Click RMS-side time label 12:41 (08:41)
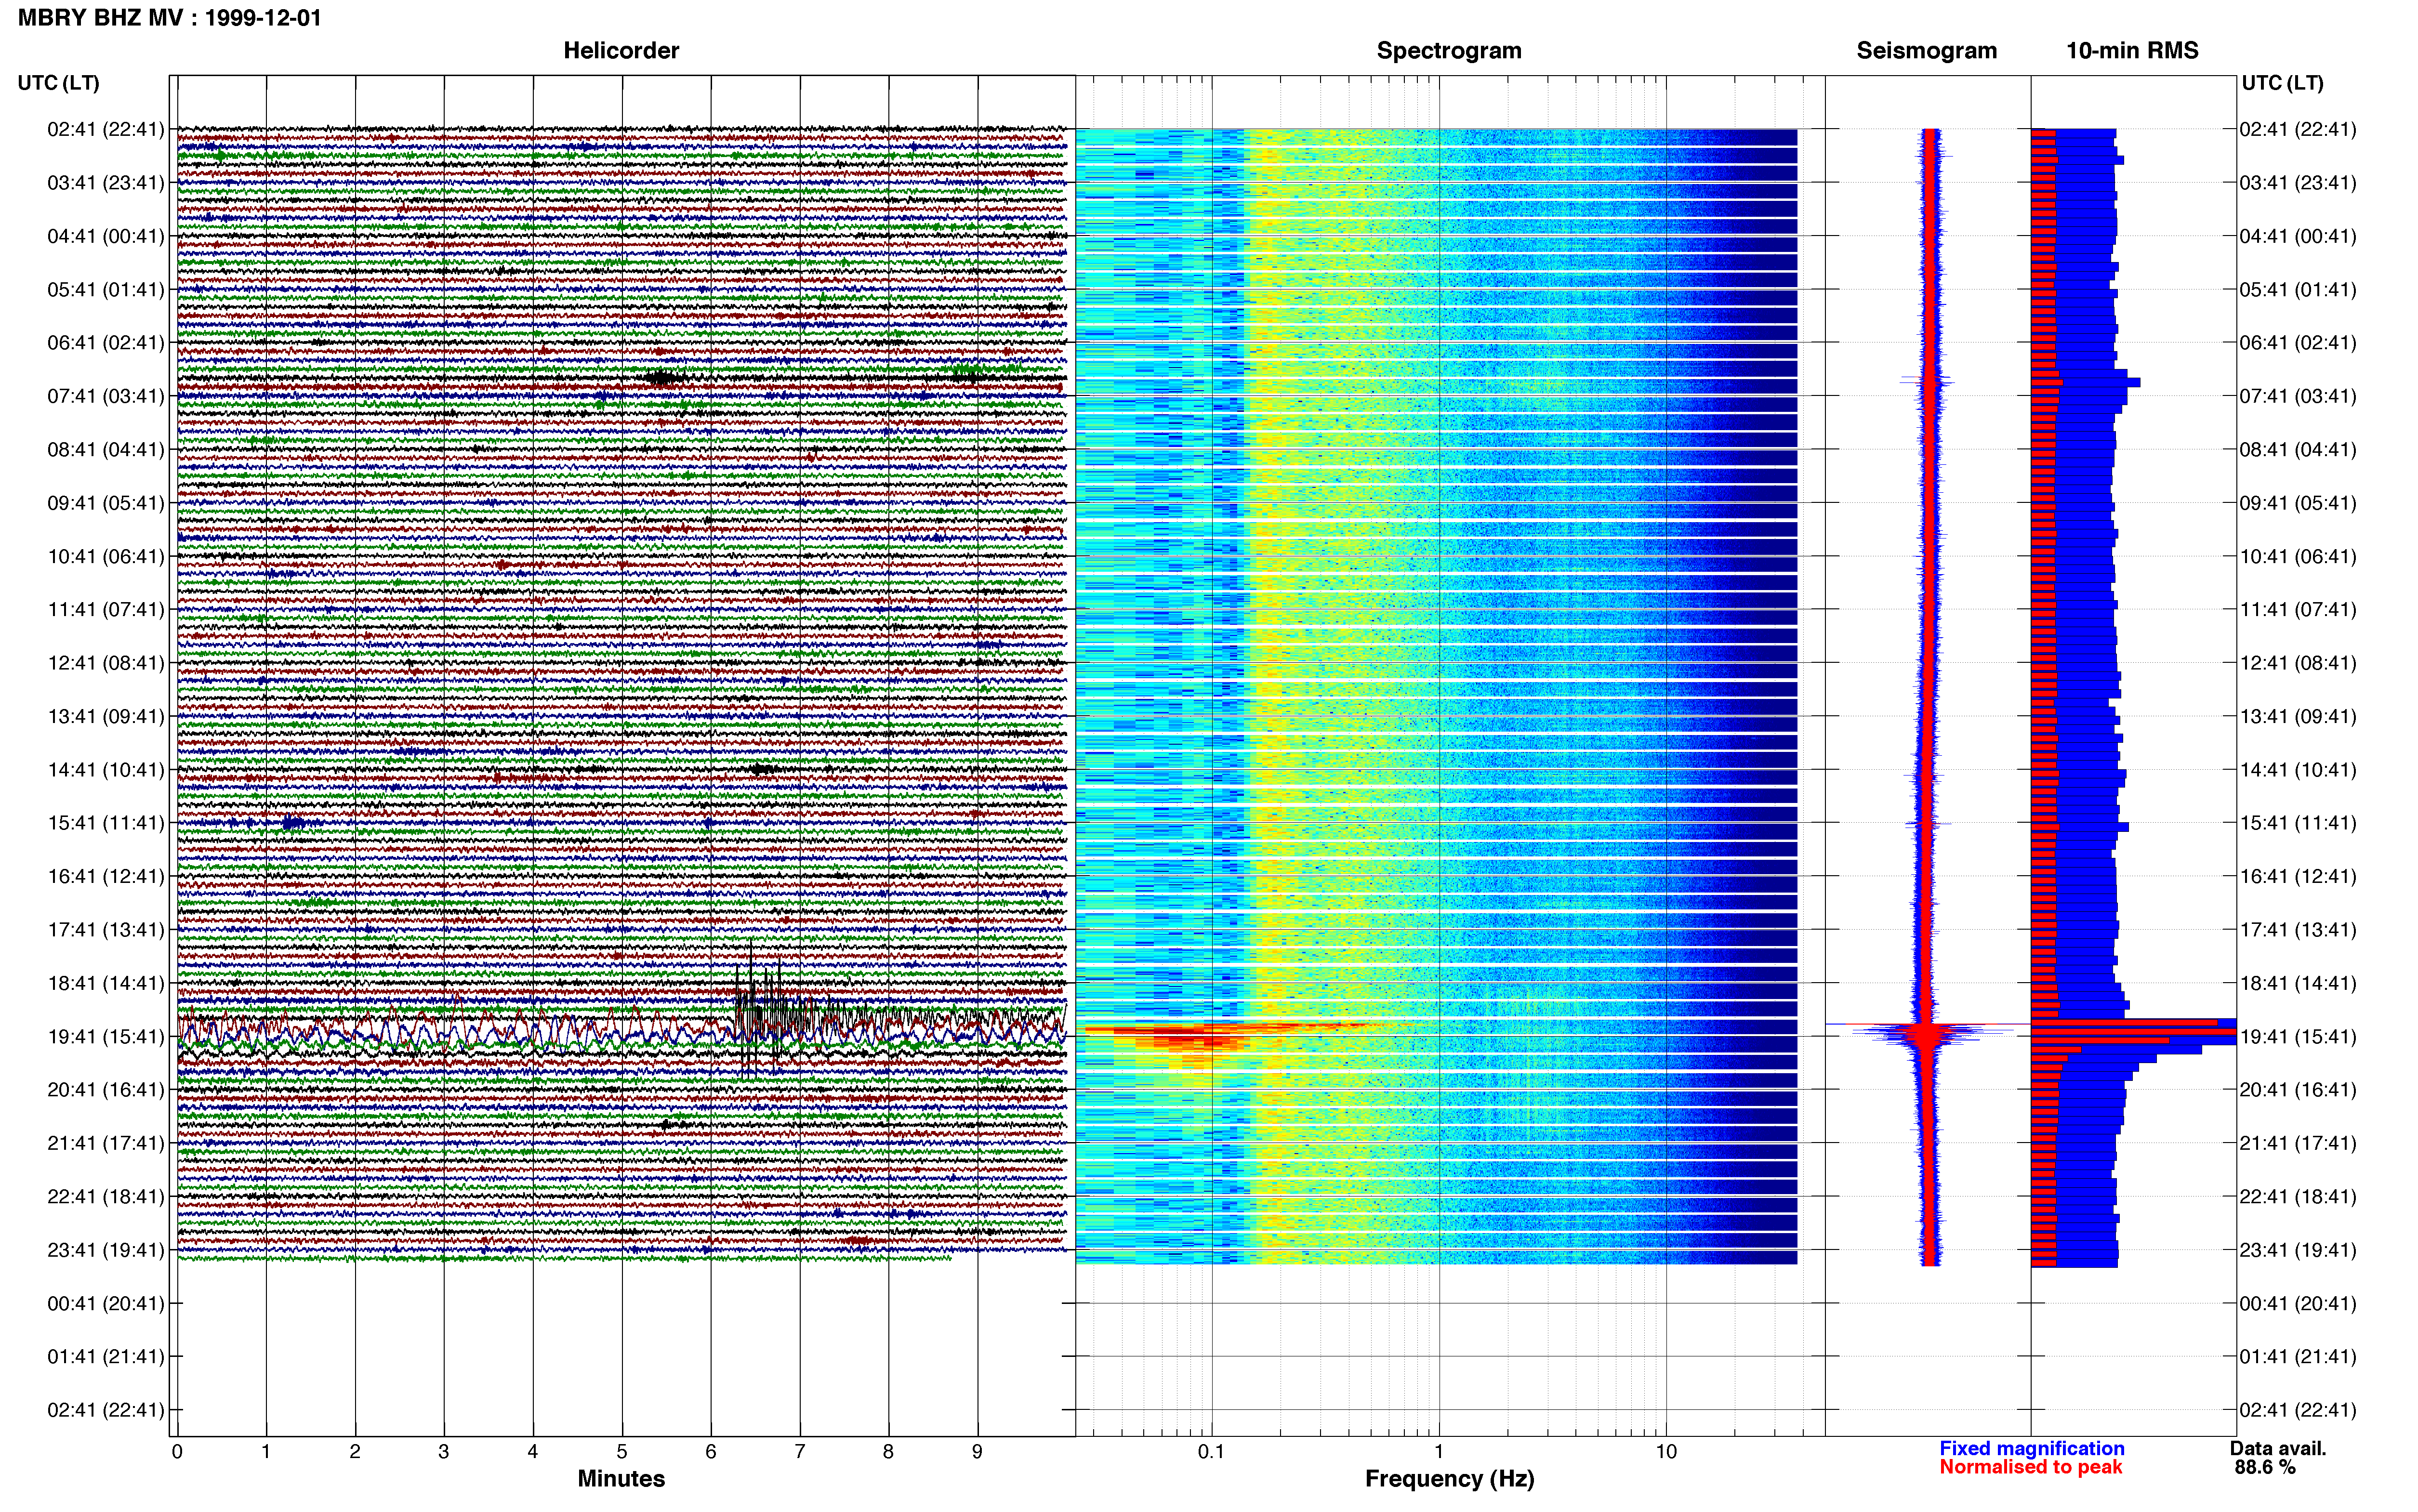Screen dimensions: 2418x1512 2298,662
